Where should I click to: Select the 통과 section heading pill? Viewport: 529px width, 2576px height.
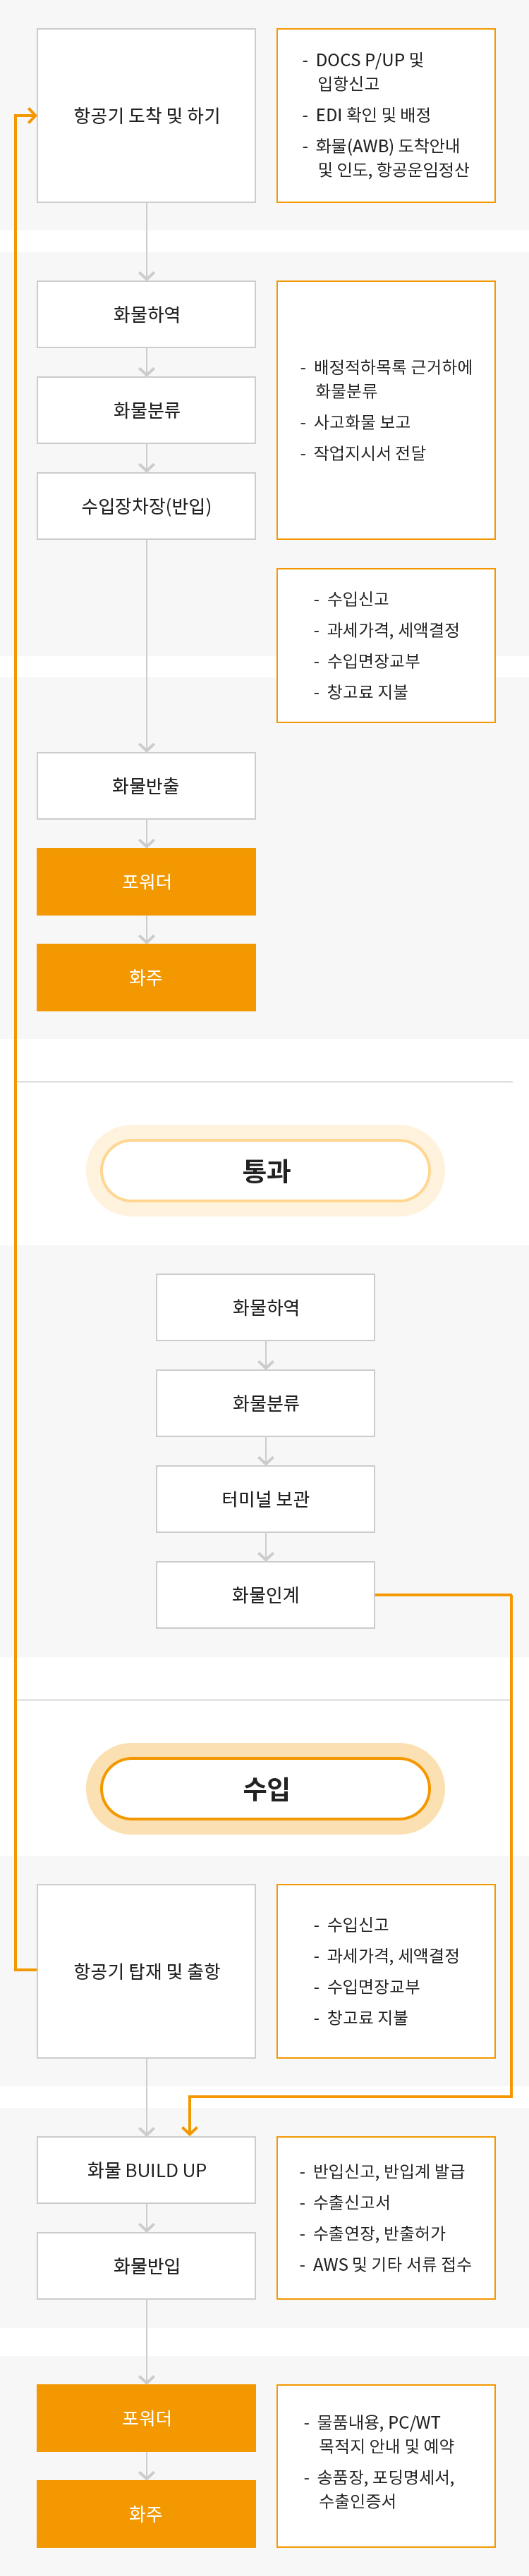coord(265,1171)
